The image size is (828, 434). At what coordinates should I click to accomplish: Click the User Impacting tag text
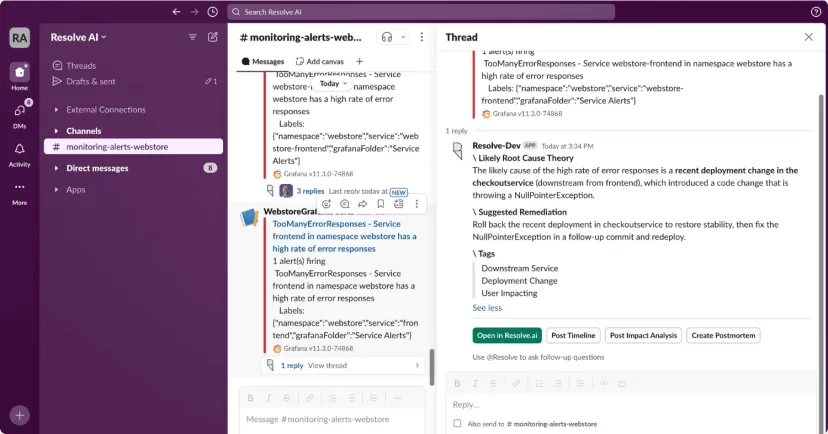(x=509, y=293)
